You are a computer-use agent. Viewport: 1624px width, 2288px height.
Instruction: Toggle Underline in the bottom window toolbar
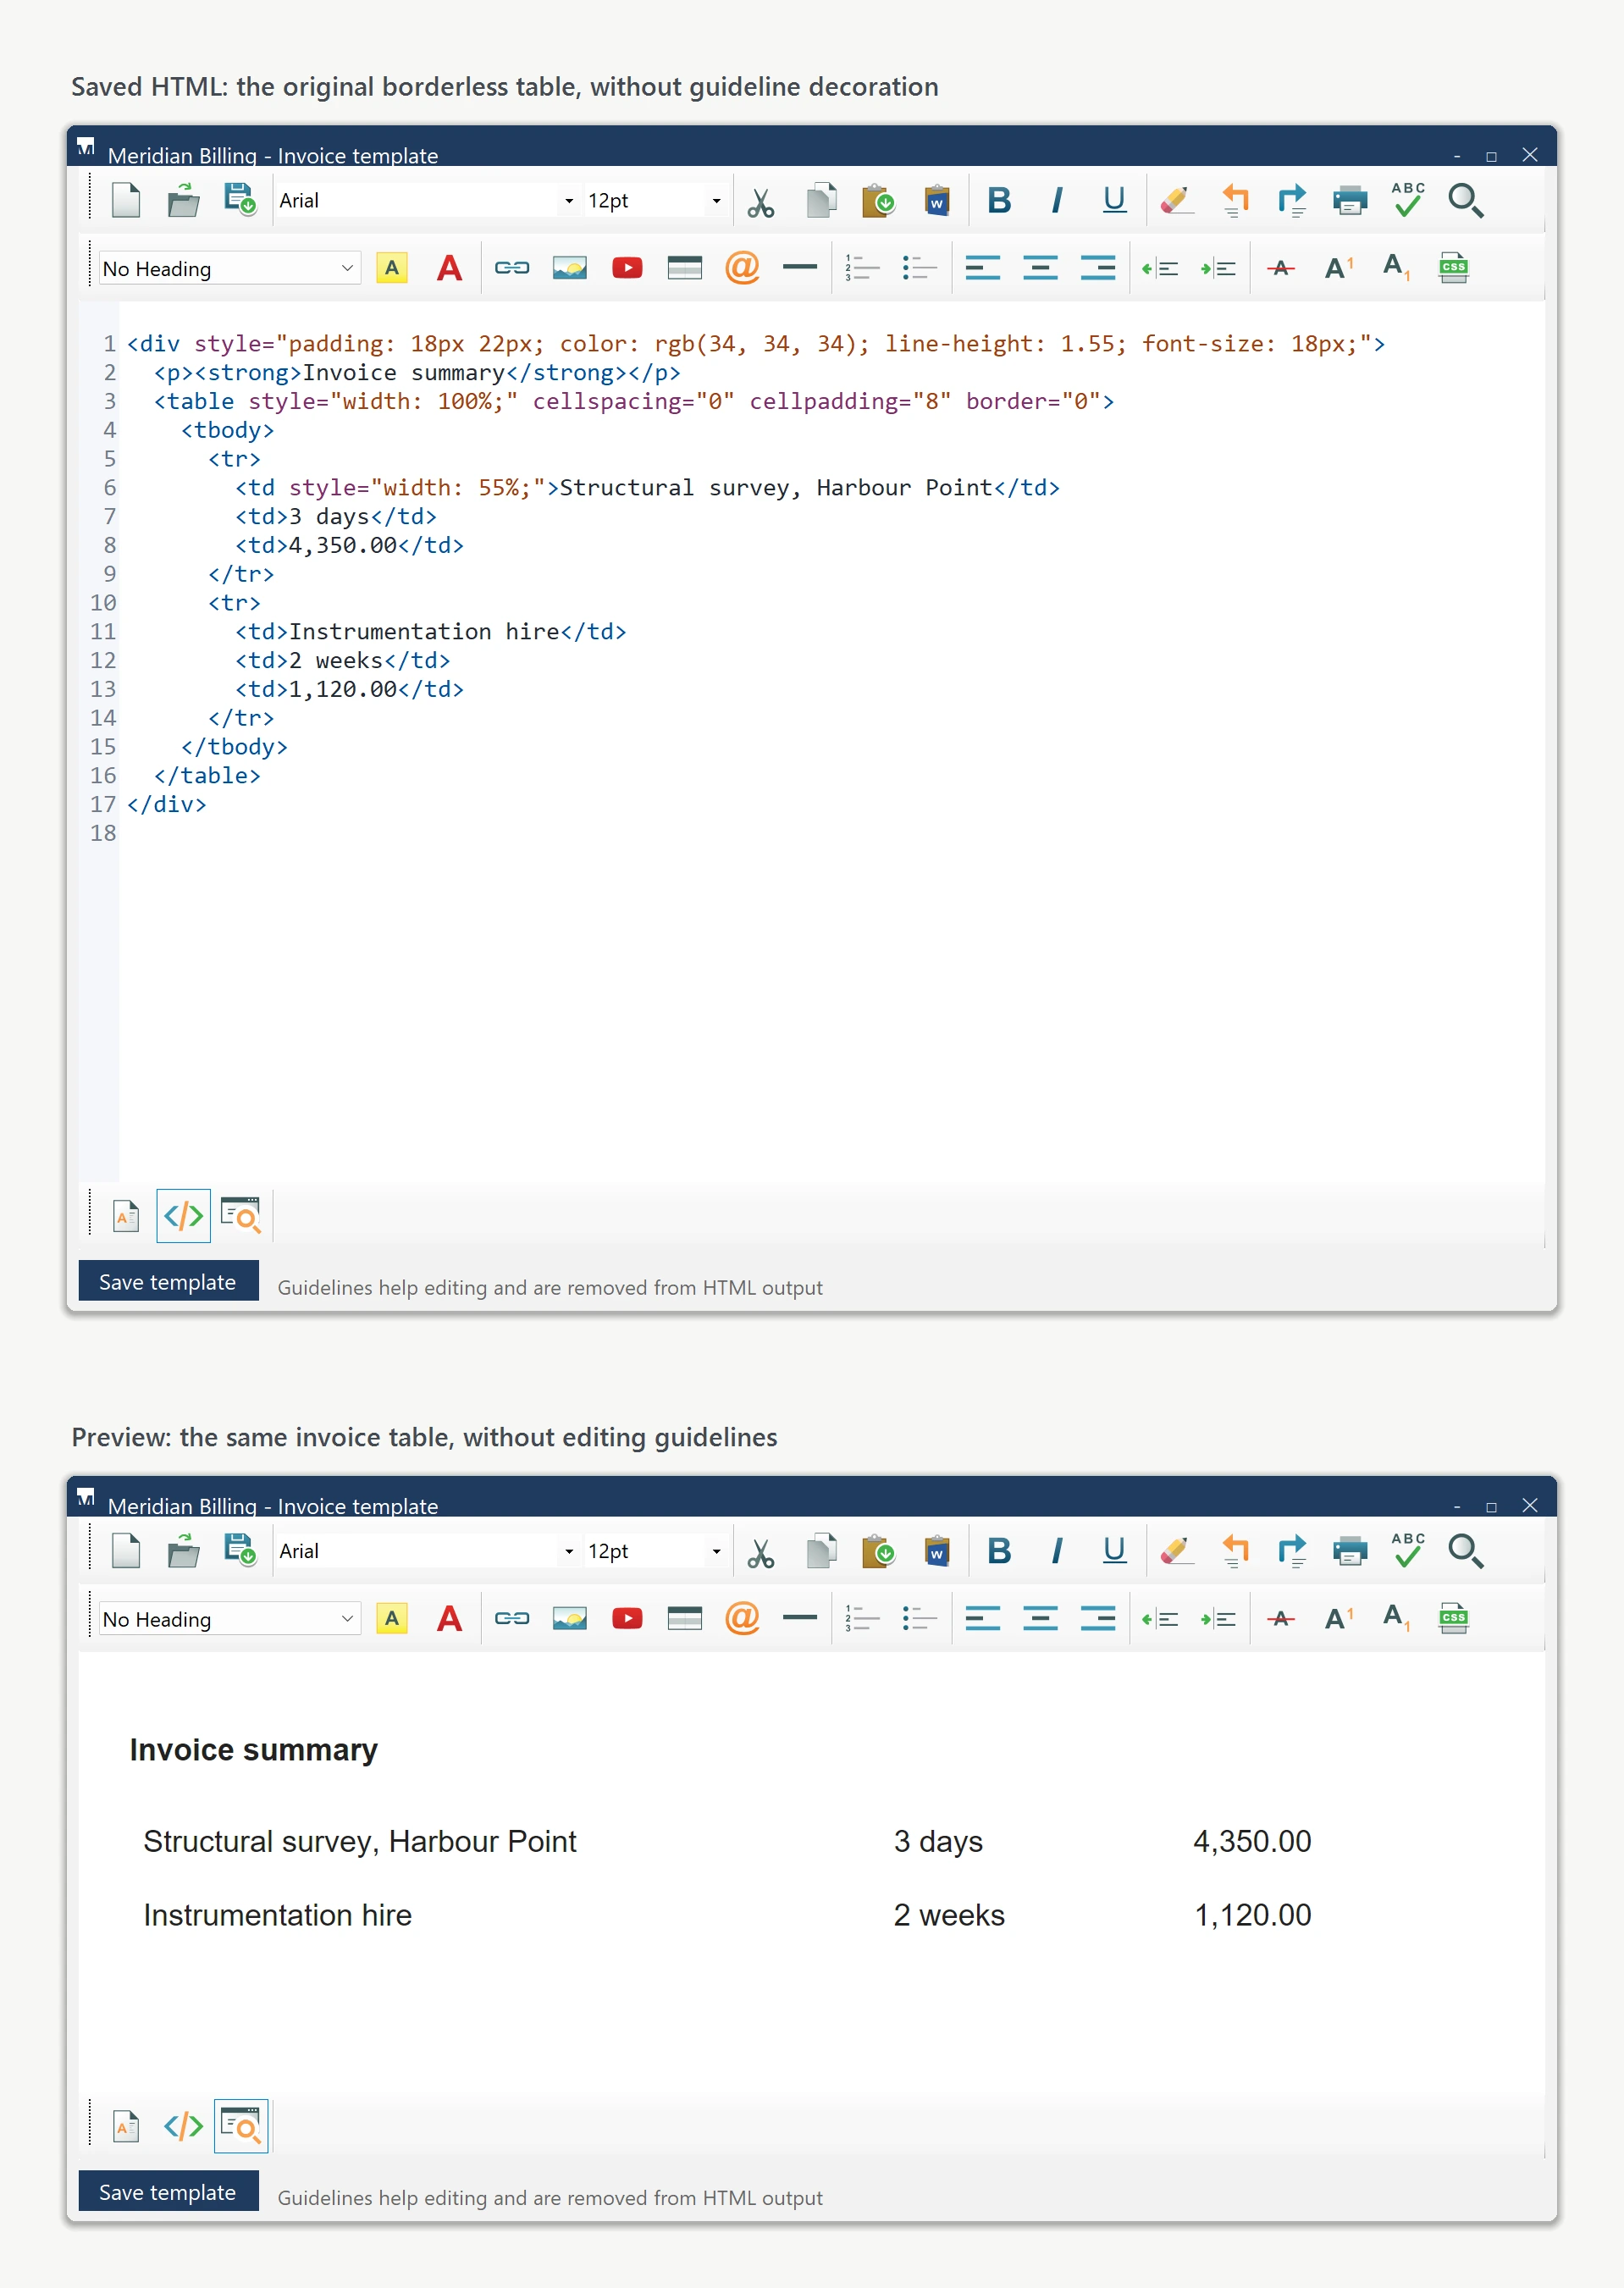click(1114, 1552)
